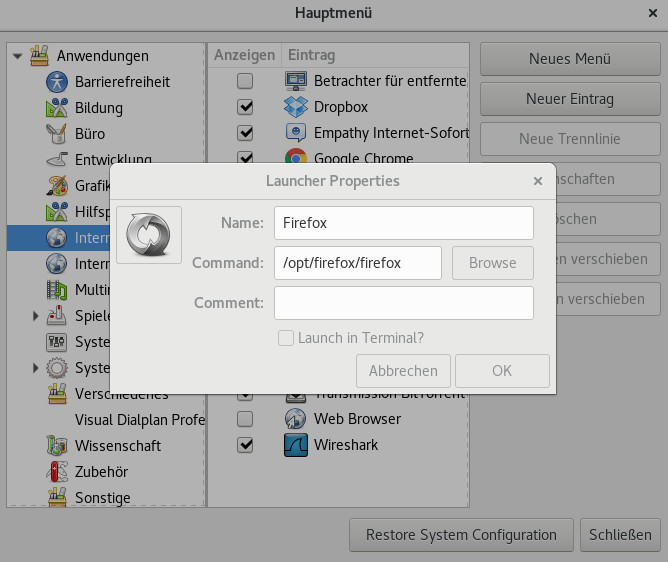Expand the System category arrow below Spiele

[36, 368]
